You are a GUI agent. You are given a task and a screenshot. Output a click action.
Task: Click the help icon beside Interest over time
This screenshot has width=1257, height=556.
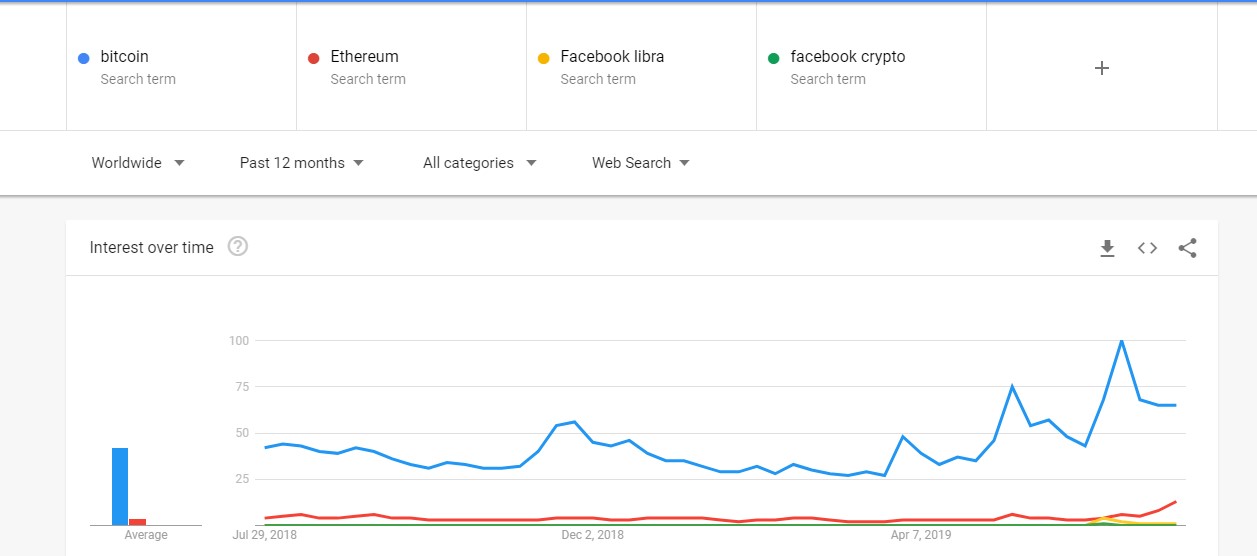pyautogui.click(x=237, y=247)
